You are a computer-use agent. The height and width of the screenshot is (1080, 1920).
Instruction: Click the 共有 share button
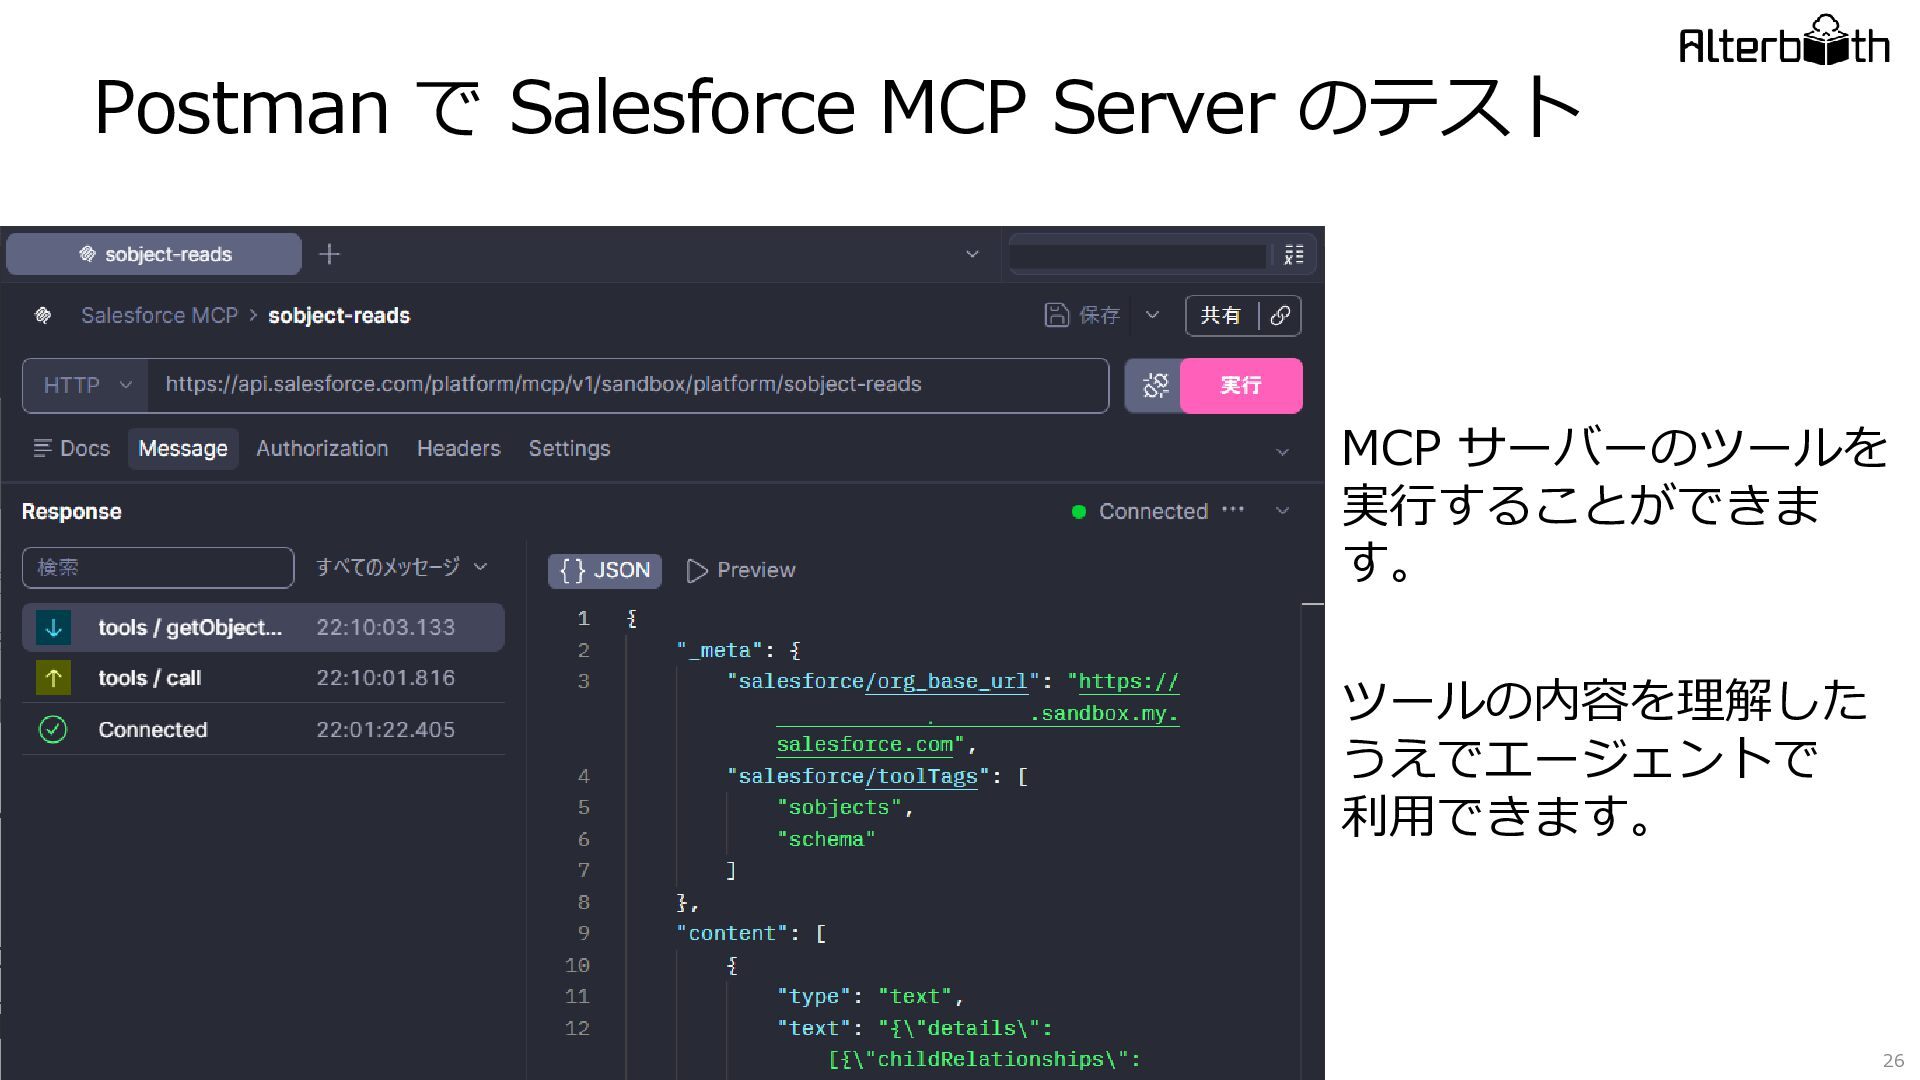pos(1222,315)
